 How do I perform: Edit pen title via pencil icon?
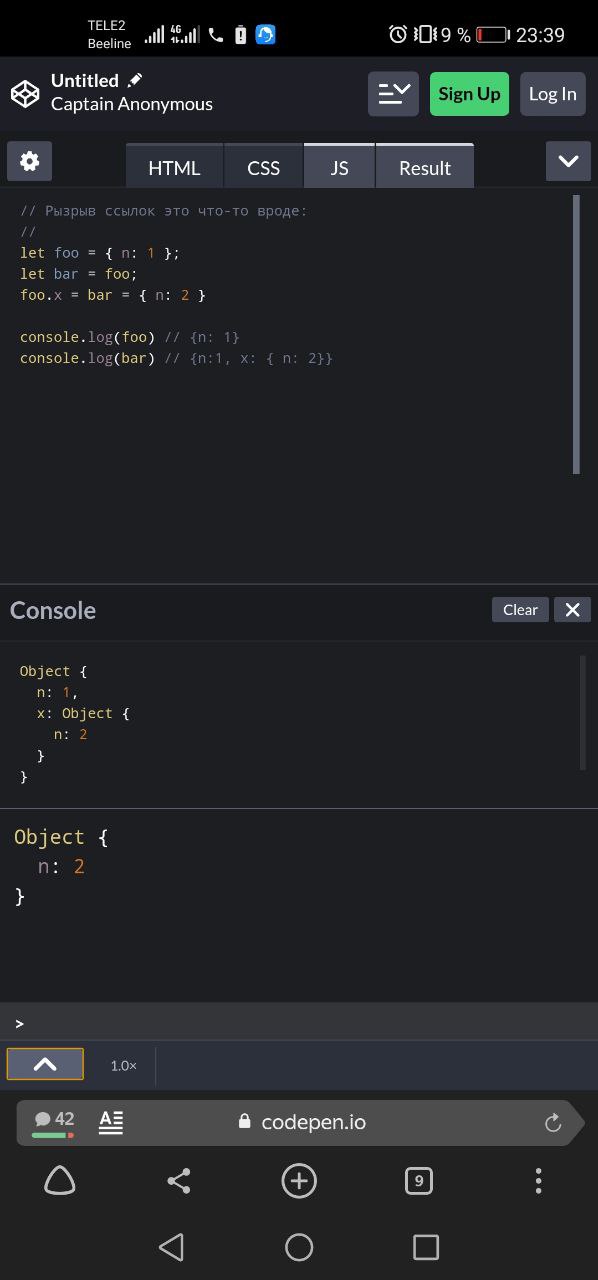(x=135, y=80)
